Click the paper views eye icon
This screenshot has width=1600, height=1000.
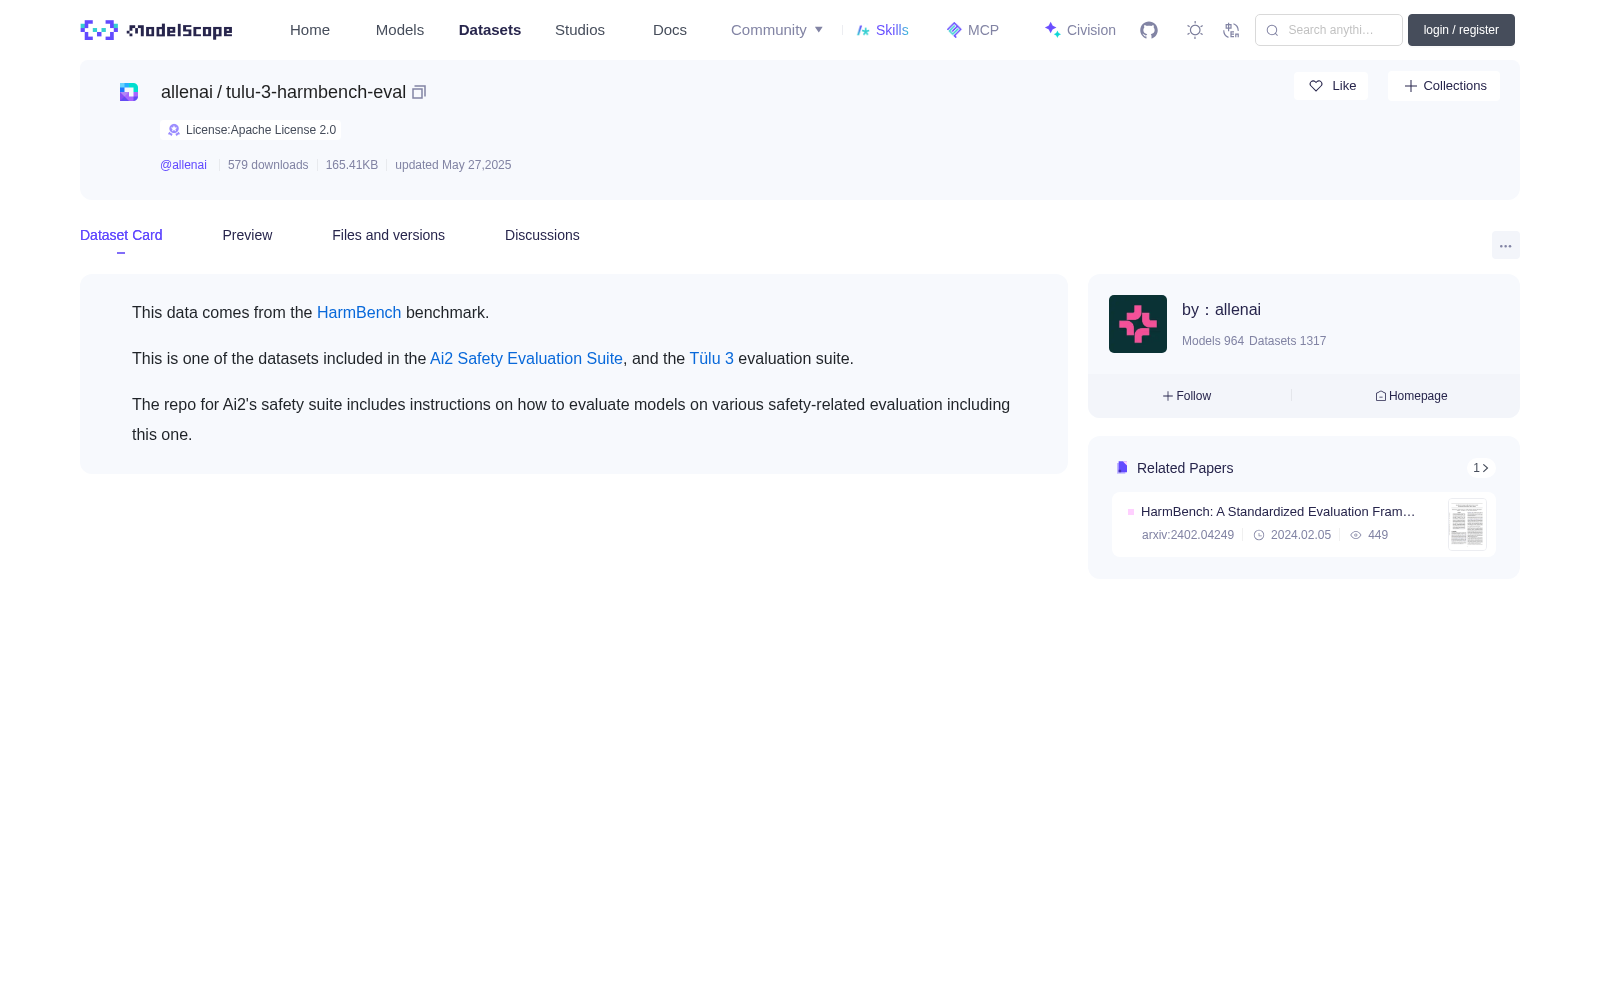pyautogui.click(x=1356, y=535)
